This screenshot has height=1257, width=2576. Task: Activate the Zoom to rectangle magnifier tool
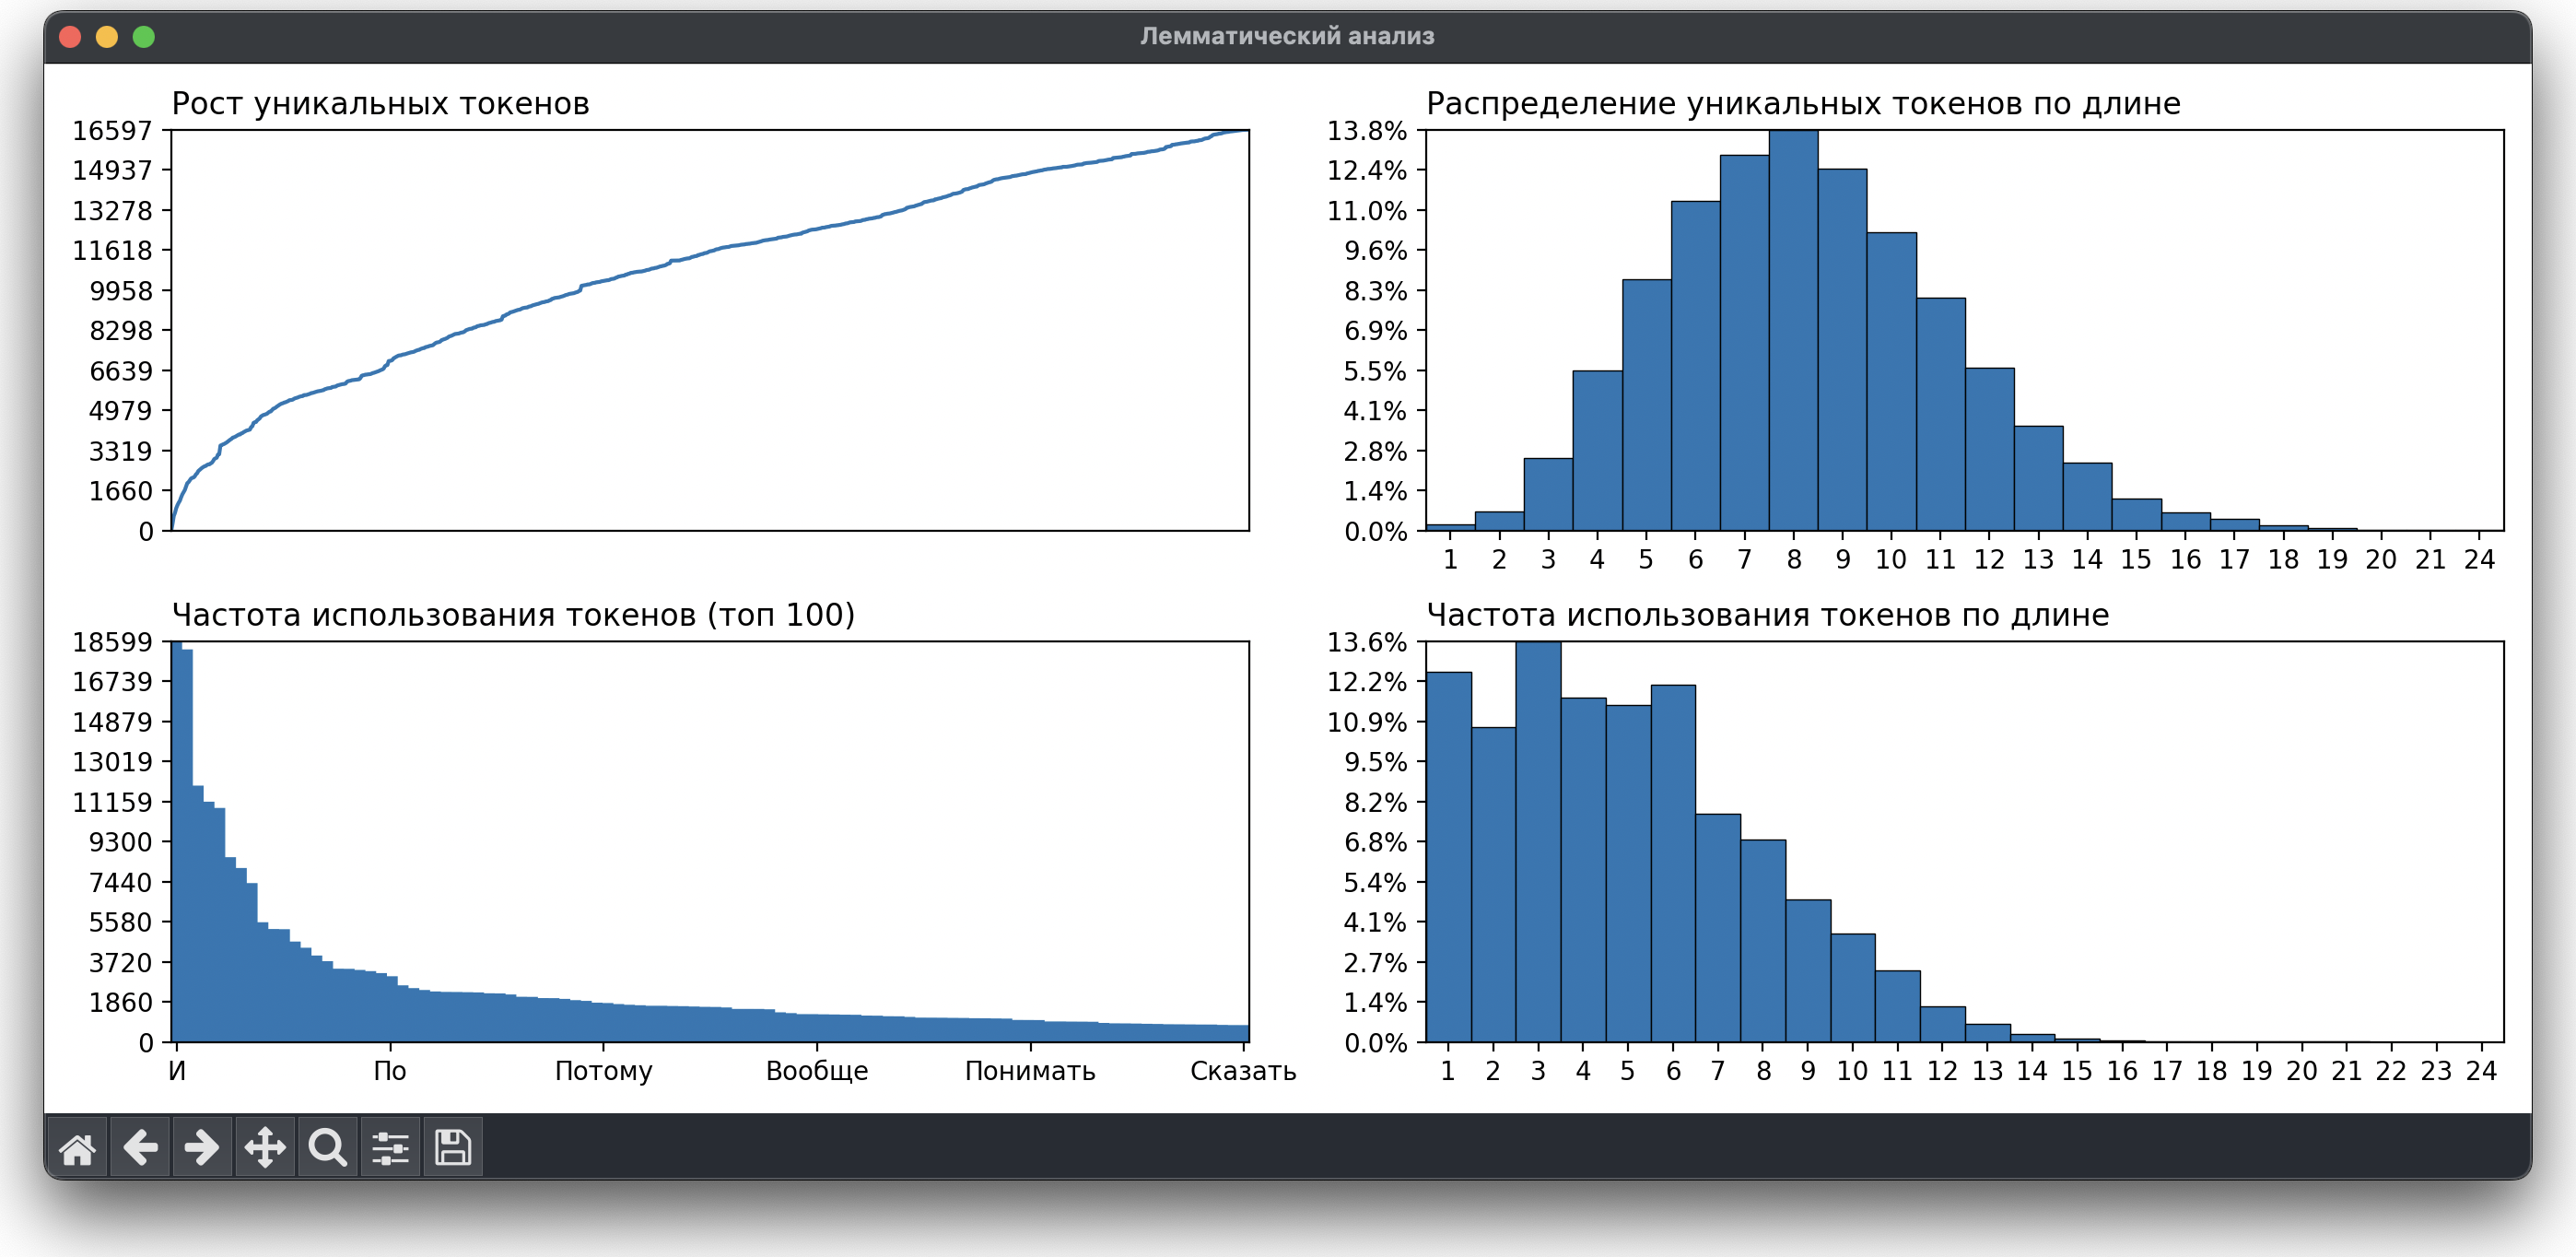(x=327, y=1147)
